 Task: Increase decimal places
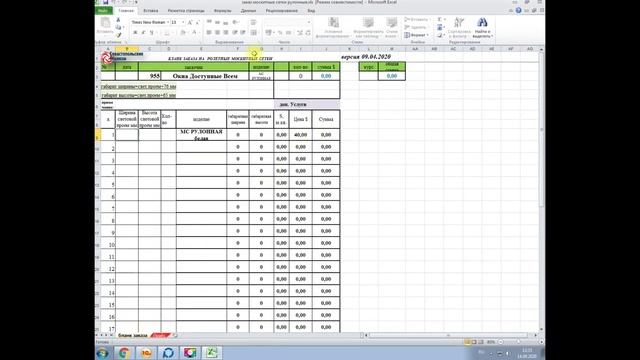tap(300, 33)
